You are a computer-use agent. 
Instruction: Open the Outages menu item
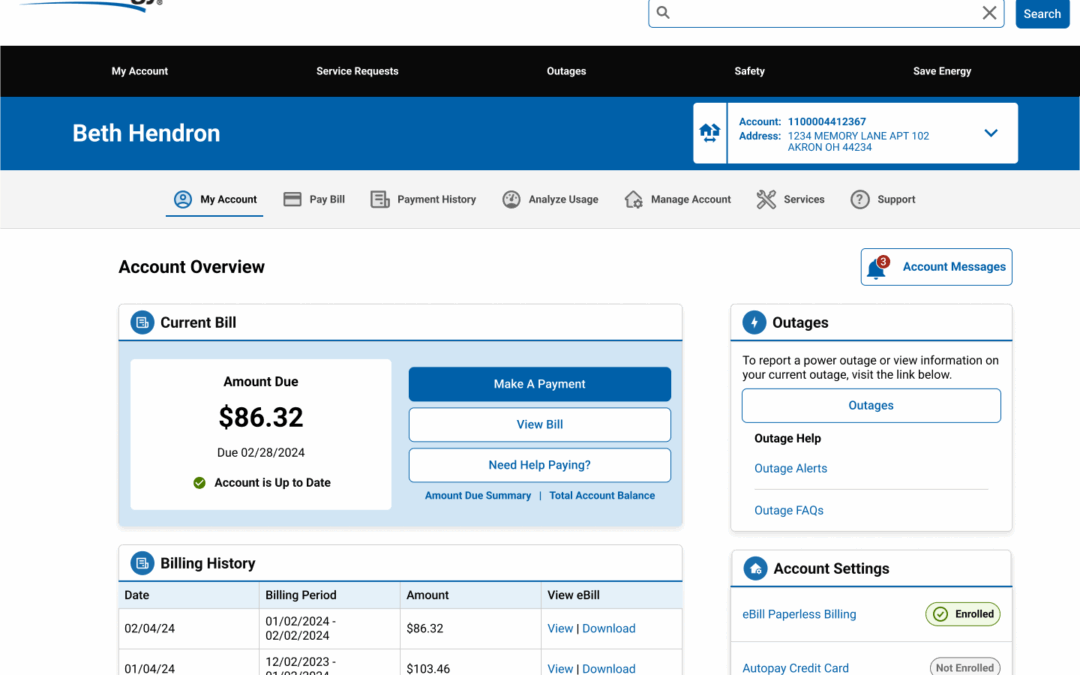point(566,71)
